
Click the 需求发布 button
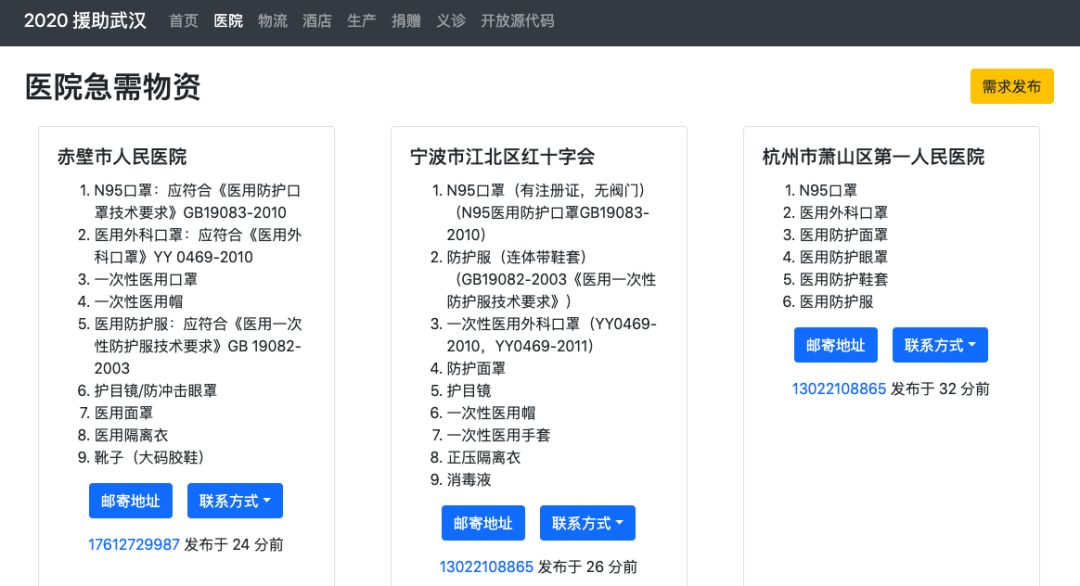[x=1011, y=86]
